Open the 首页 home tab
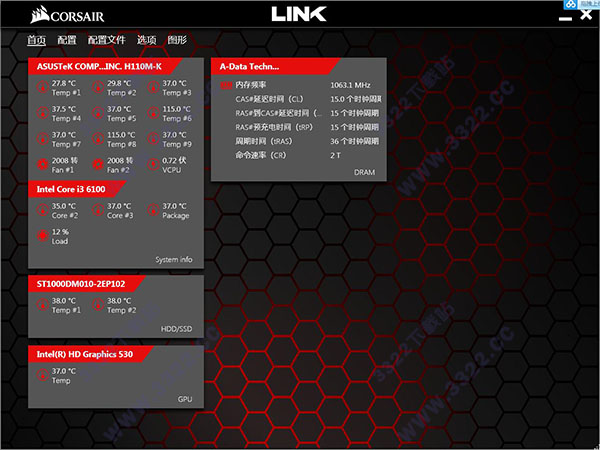 point(36,40)
